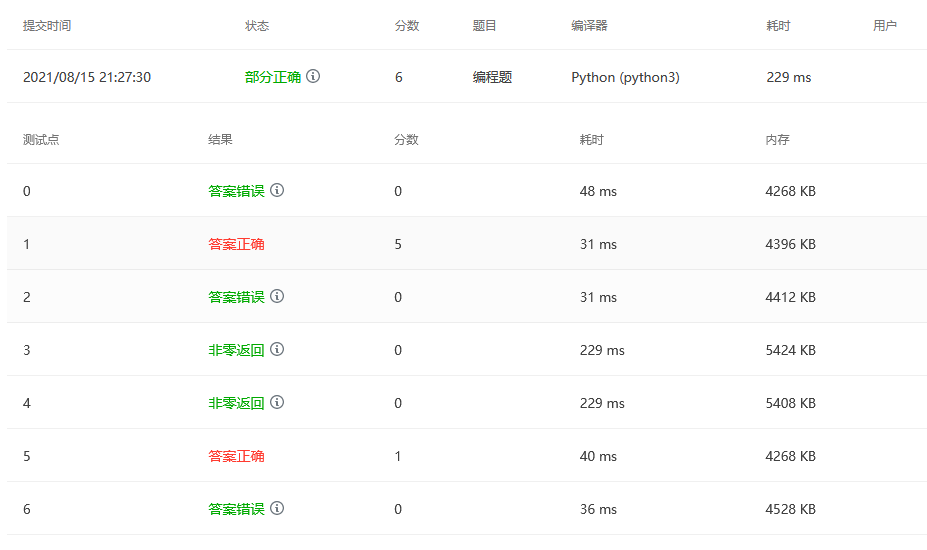
Task: Click memory value 4396 KB
Action: point(790,244)
